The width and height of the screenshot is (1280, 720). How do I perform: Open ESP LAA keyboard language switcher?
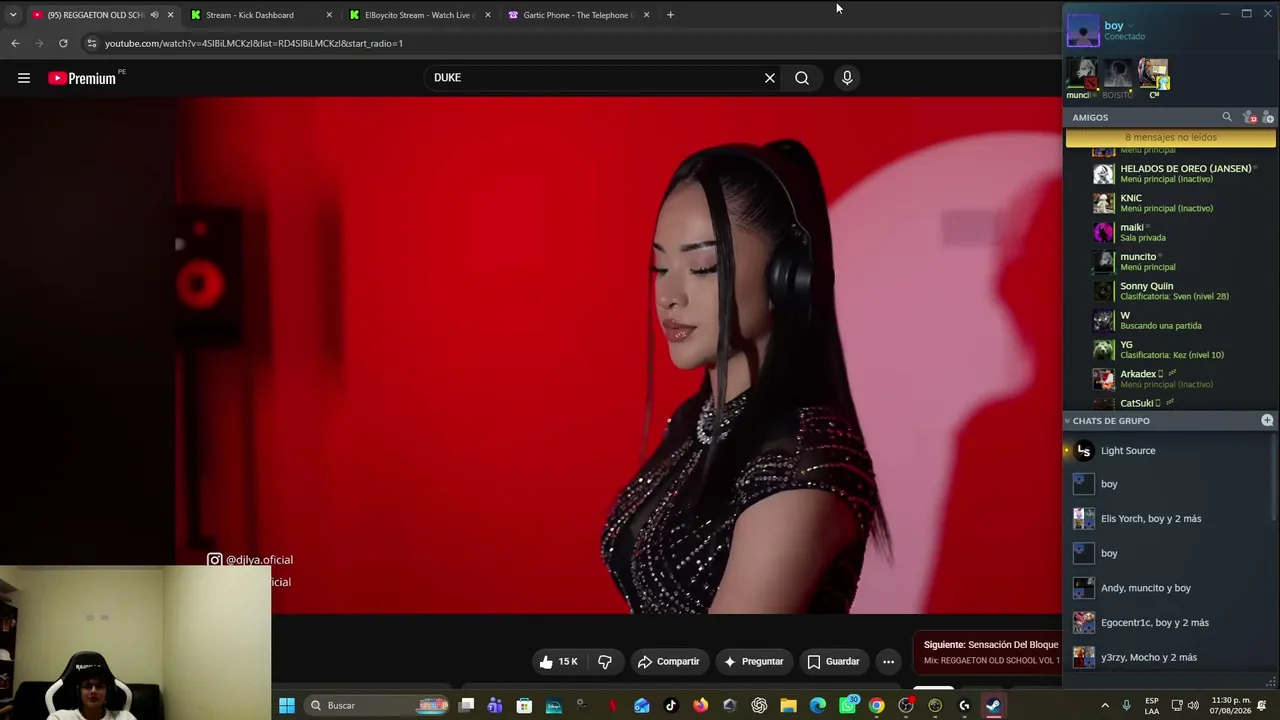[x=1152, y=705]
